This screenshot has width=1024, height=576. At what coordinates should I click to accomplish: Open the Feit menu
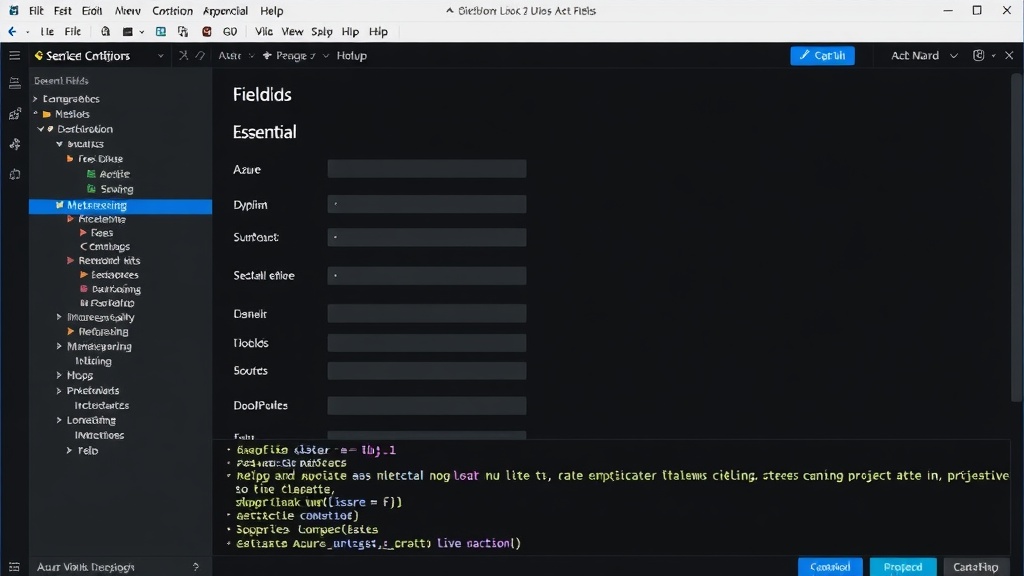tap(63, 10)
